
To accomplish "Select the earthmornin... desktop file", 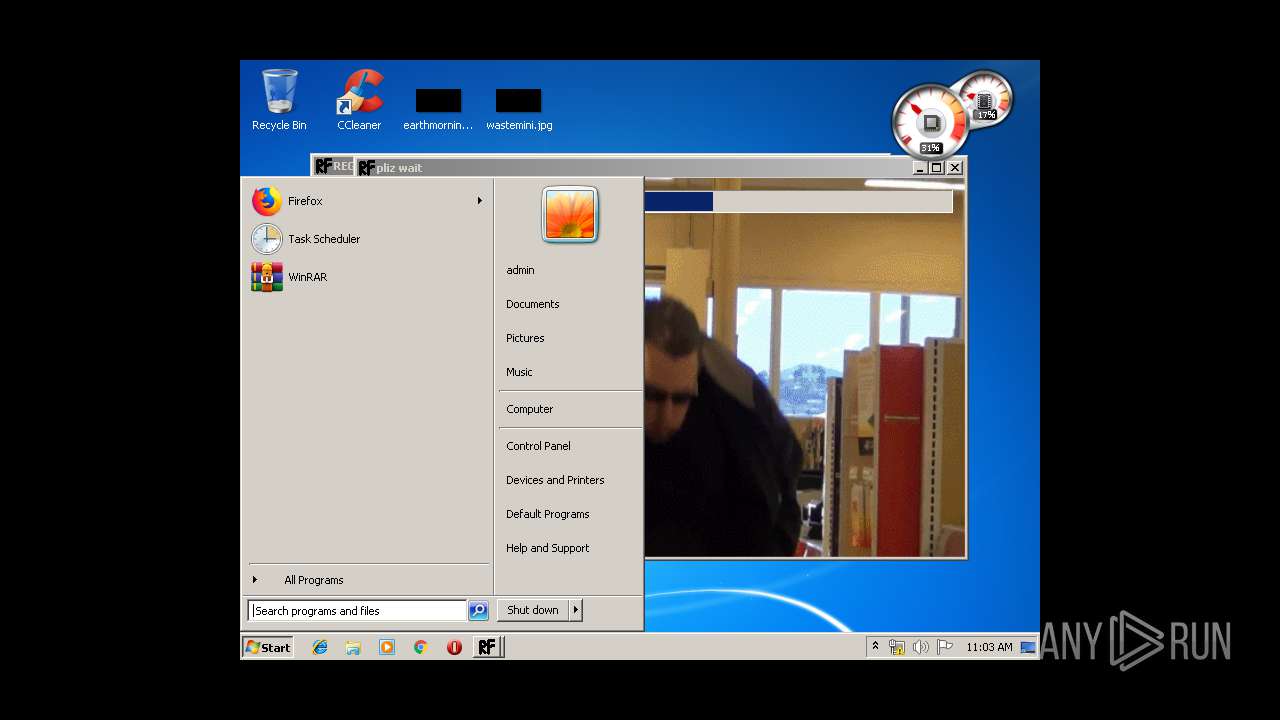I will point(438,110).
